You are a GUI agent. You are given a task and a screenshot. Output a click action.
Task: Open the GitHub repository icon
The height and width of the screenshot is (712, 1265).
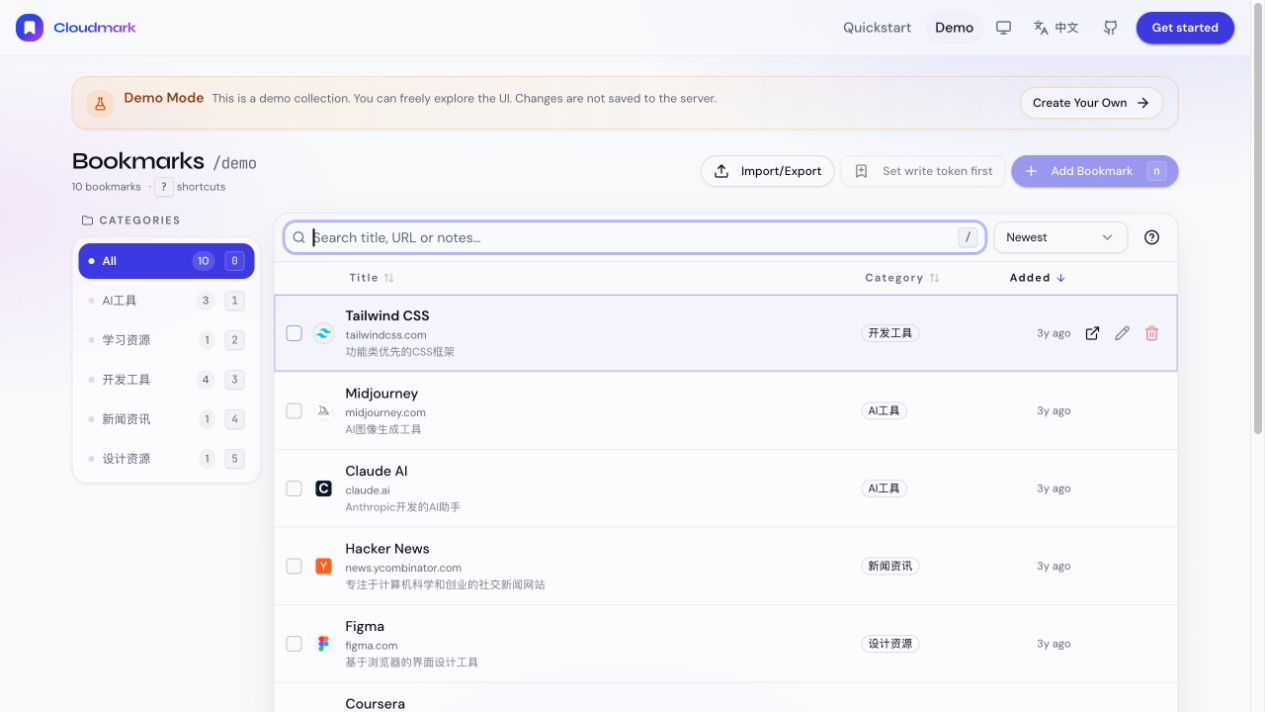coord(1110,28)
